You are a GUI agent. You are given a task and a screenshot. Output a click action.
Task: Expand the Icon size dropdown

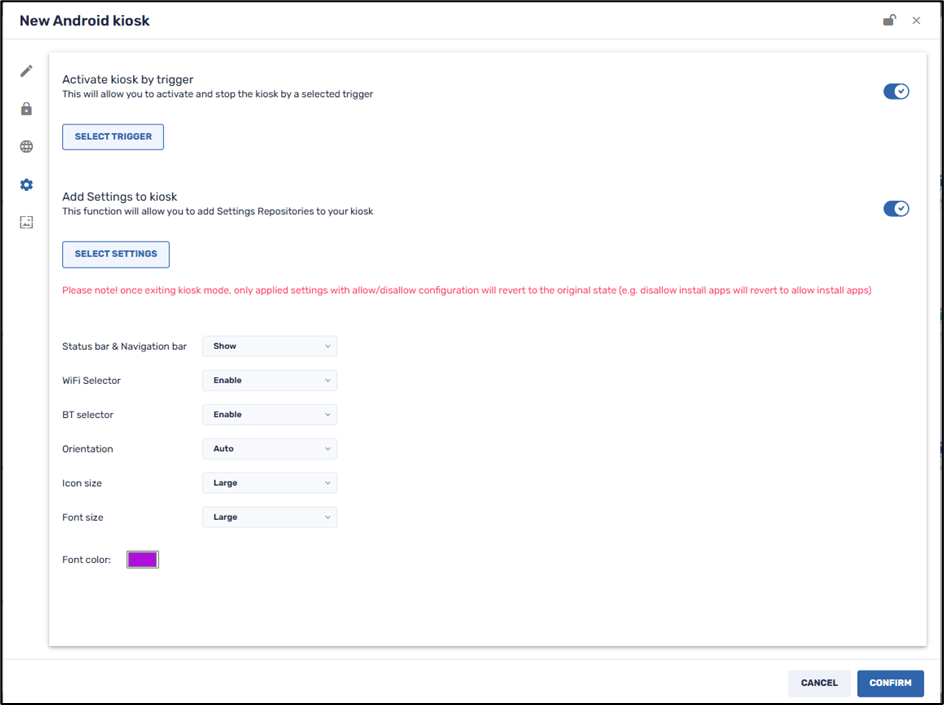click(269, 483)
